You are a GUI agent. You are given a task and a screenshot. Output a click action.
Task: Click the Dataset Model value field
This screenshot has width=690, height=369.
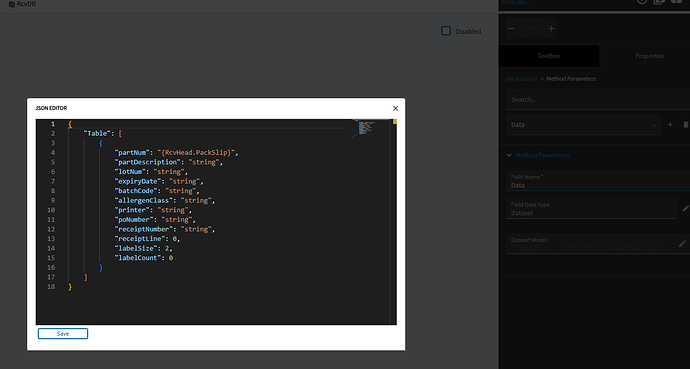coord(590,244)
